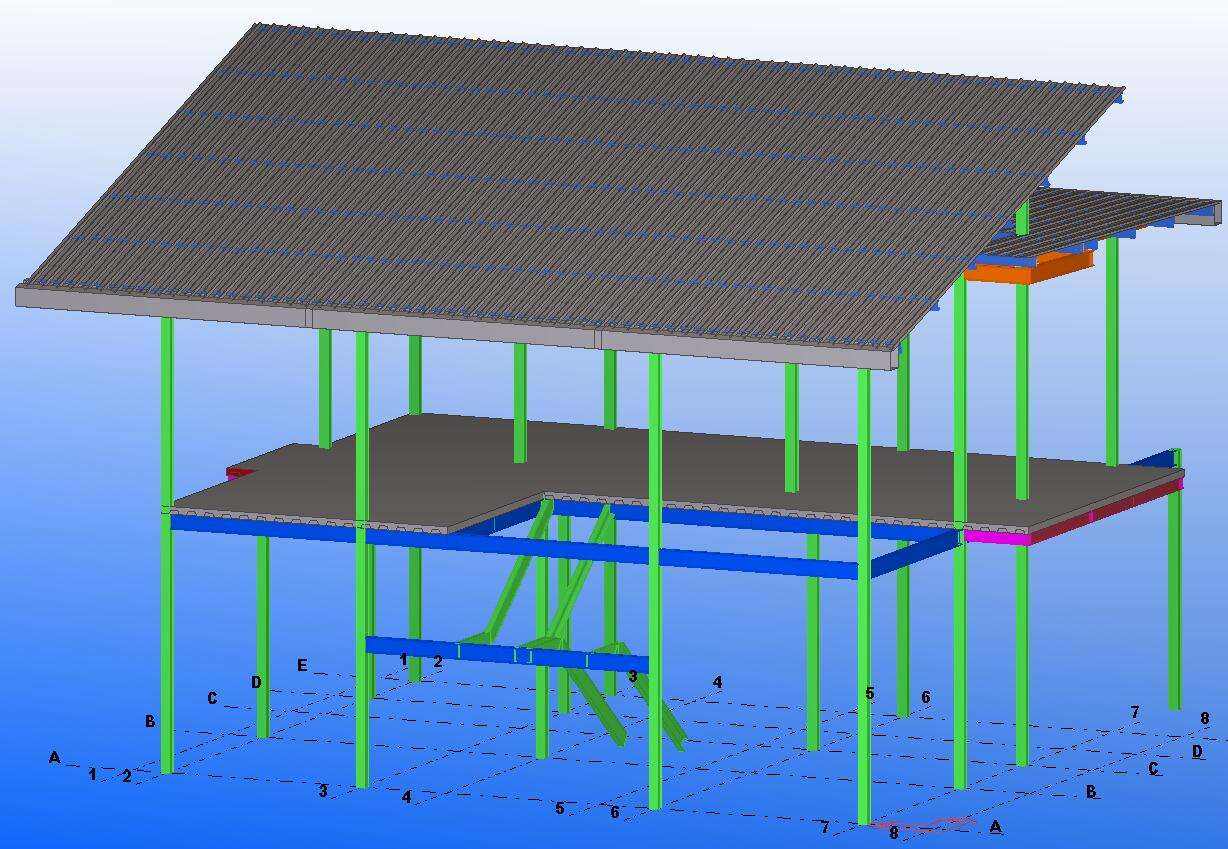Screen dimensions: 1228x849
Task: Click the underlined grid label A at bottom right
Action: point(995,827)
